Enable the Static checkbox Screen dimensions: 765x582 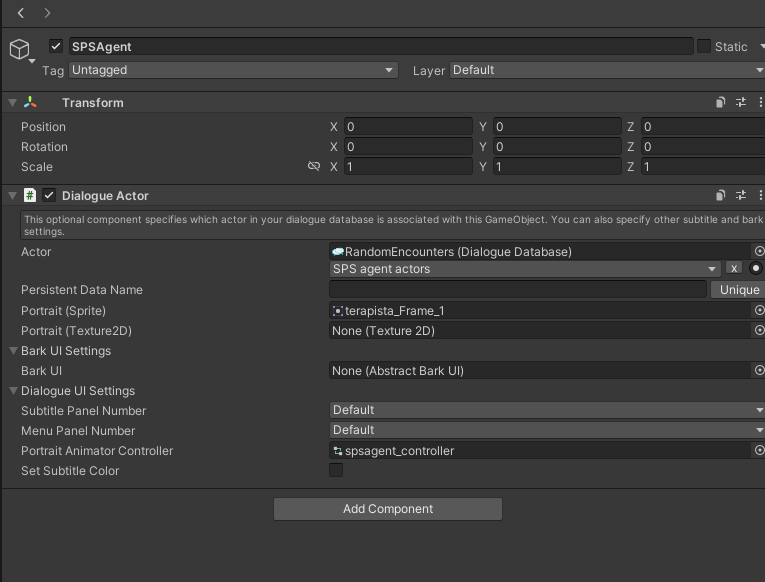coord(704,46)
